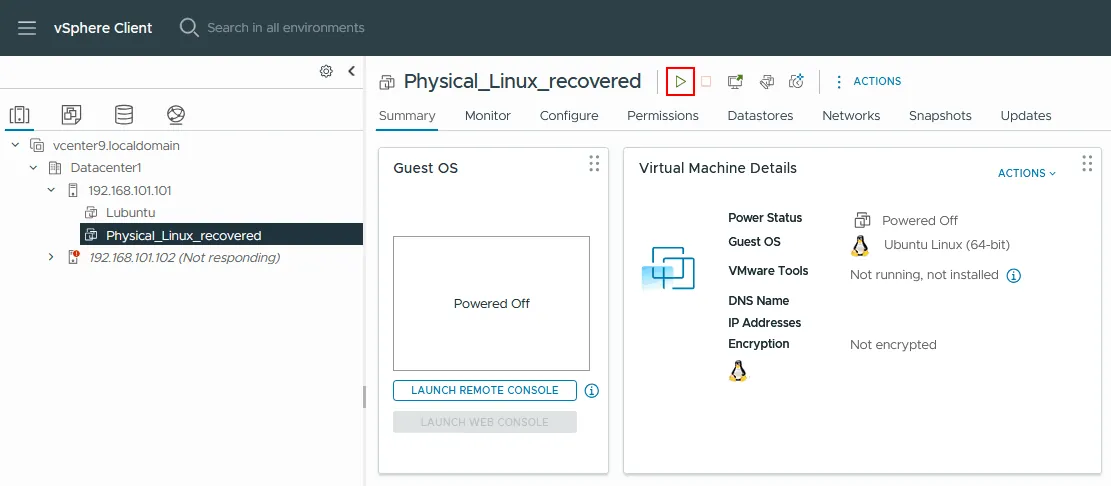Click the Powered Off console thumbnail
This screenshot has width=1111, height=486.
(492, 303)
